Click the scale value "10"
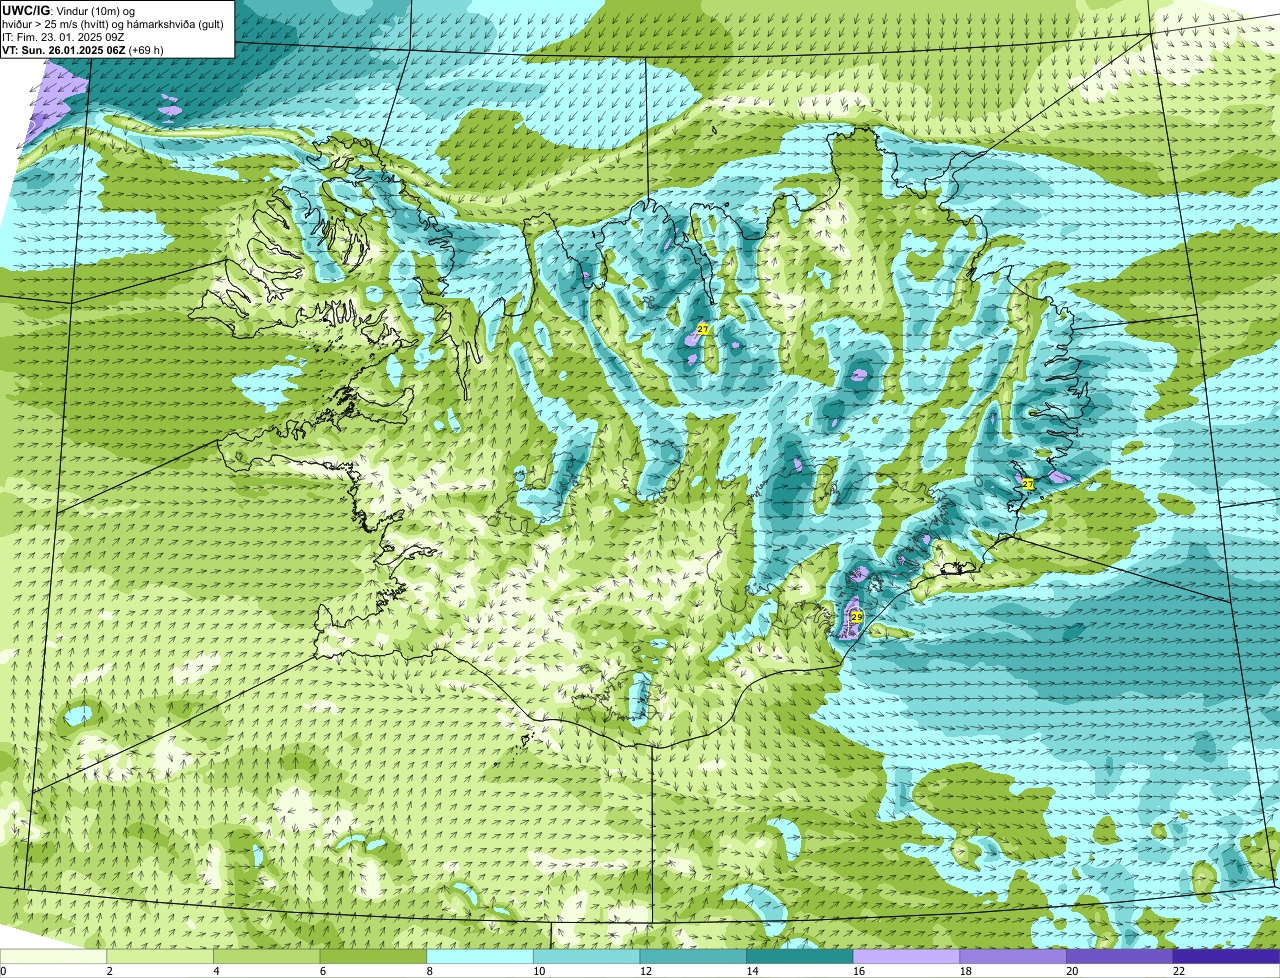 539,971
